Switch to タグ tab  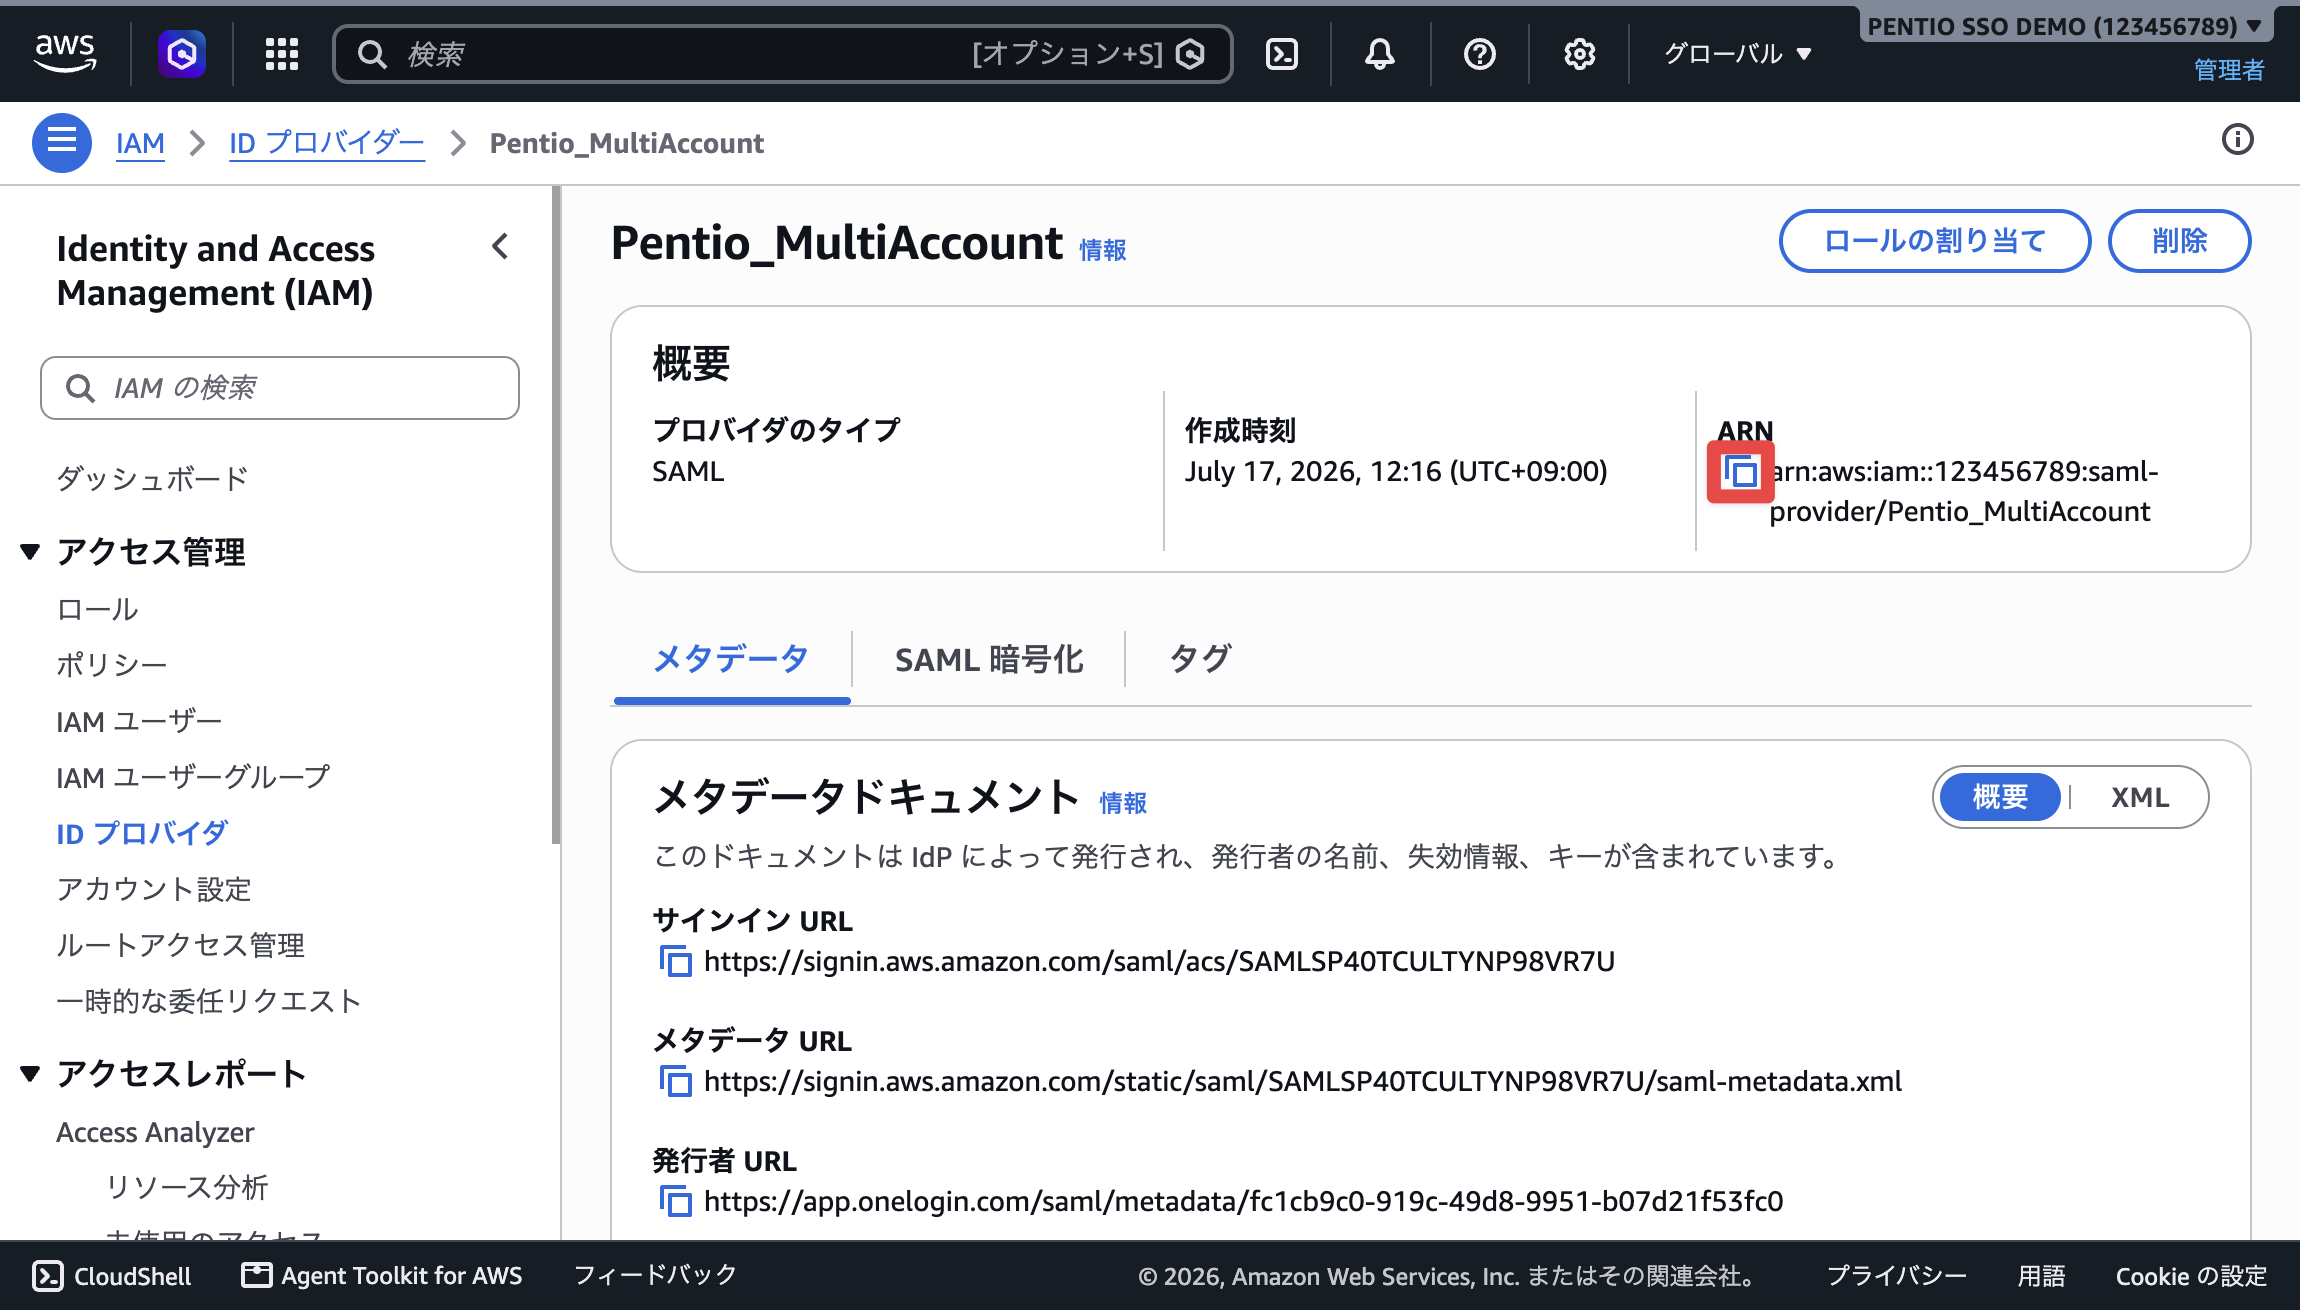pos(1200,660)
